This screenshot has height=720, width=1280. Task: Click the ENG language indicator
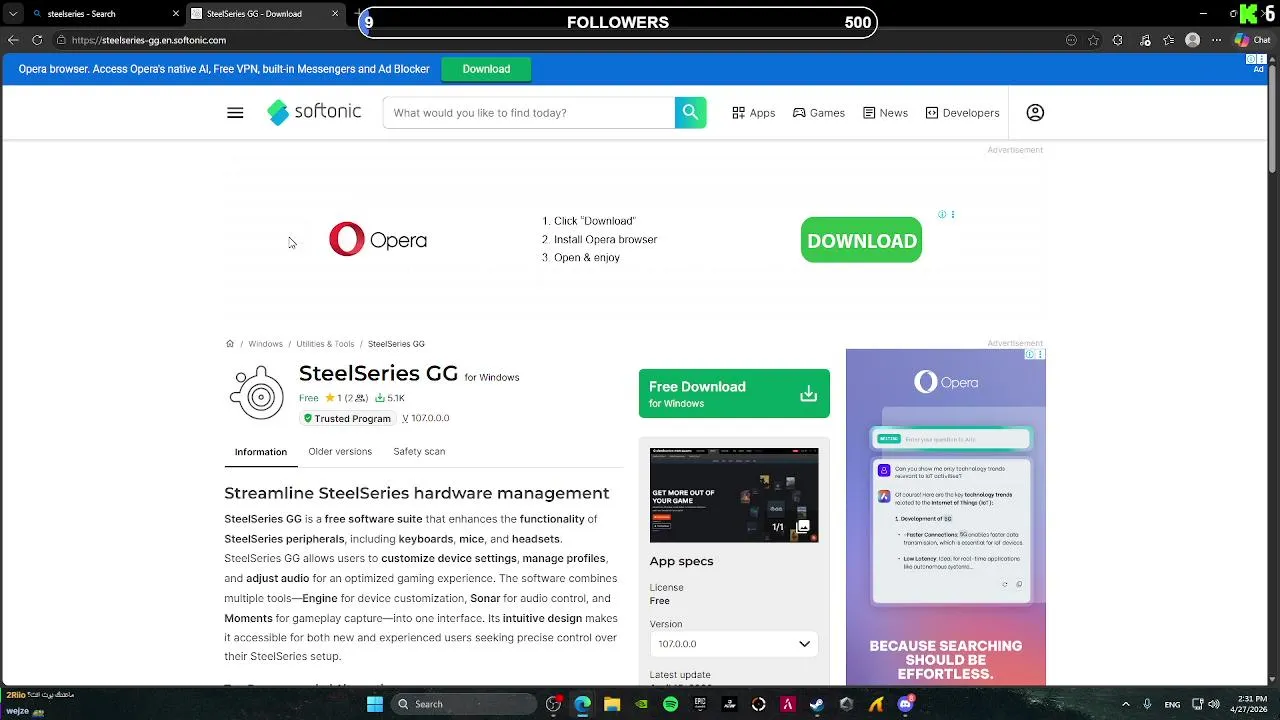coord(1172,704)
